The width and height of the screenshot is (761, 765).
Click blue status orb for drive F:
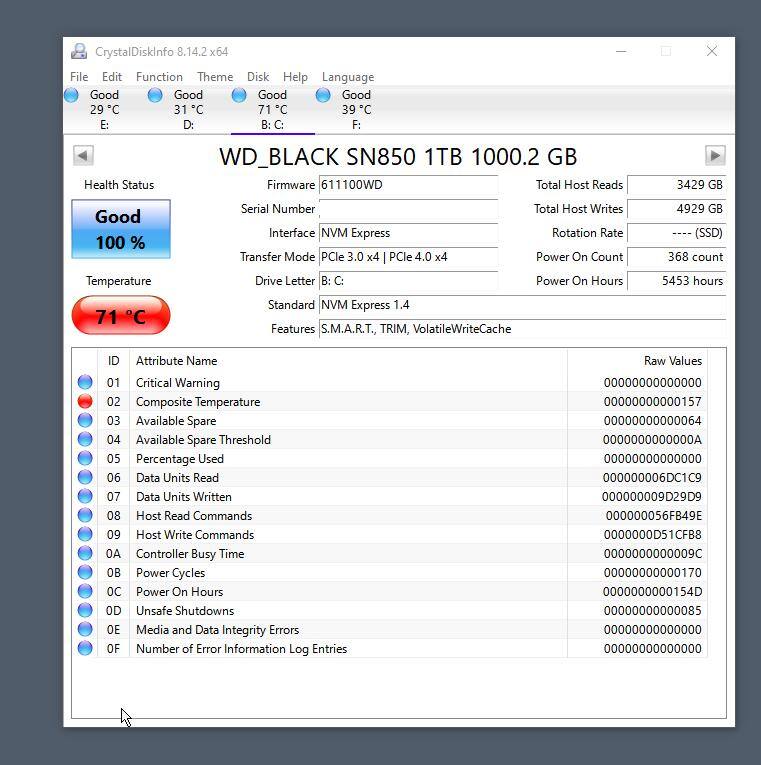pyautogui.click(x=323, y=95)
